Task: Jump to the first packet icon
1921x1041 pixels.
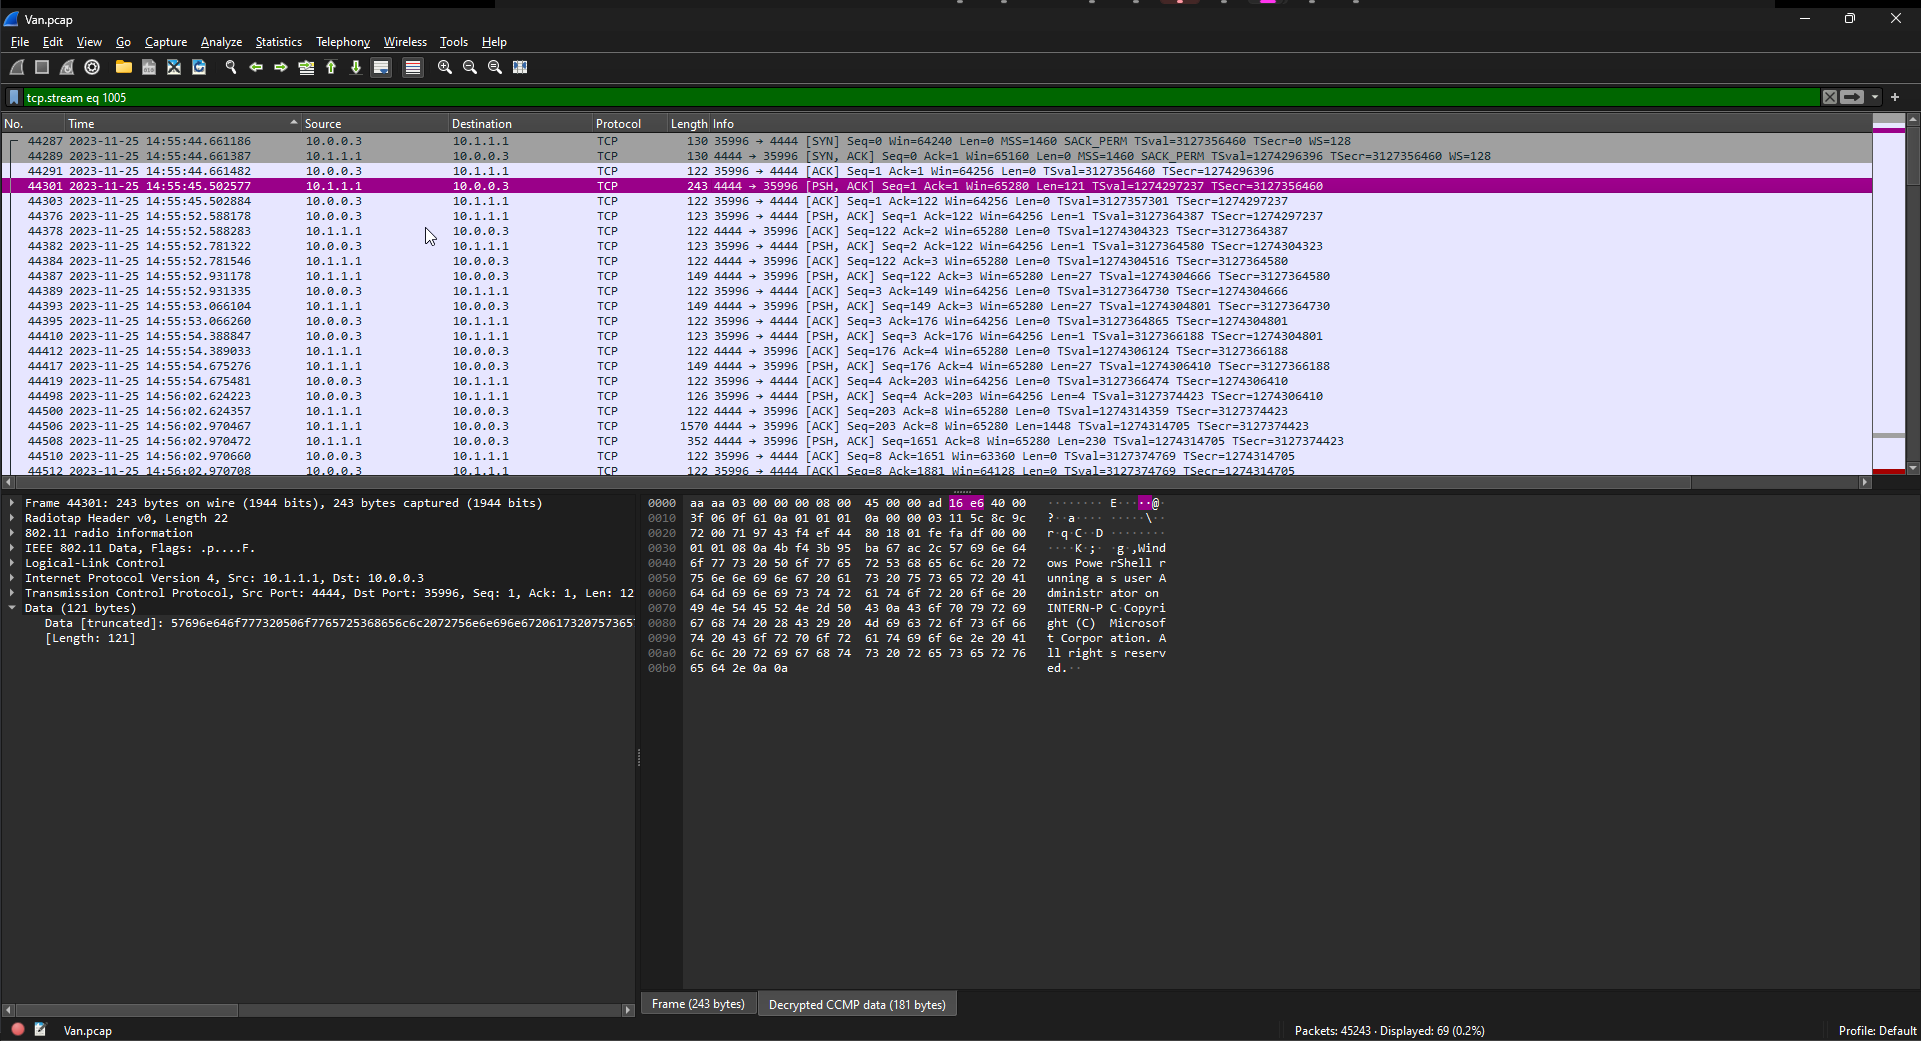Action: [x=331, y=67]
